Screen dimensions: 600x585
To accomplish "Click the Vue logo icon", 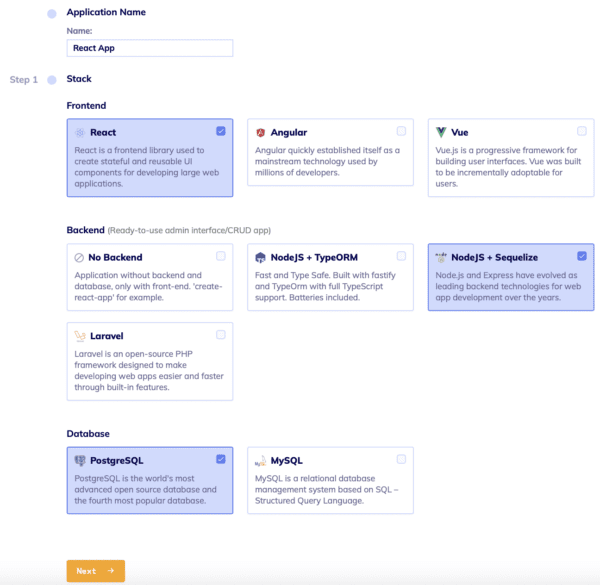I will [x=441, y=132].
